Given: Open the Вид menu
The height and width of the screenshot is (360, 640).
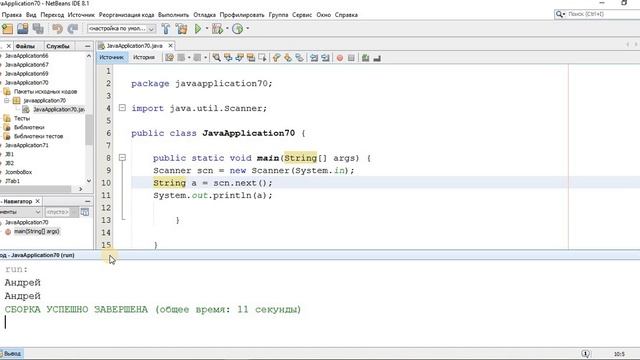Looking at the screenshot, I should 31,15.
